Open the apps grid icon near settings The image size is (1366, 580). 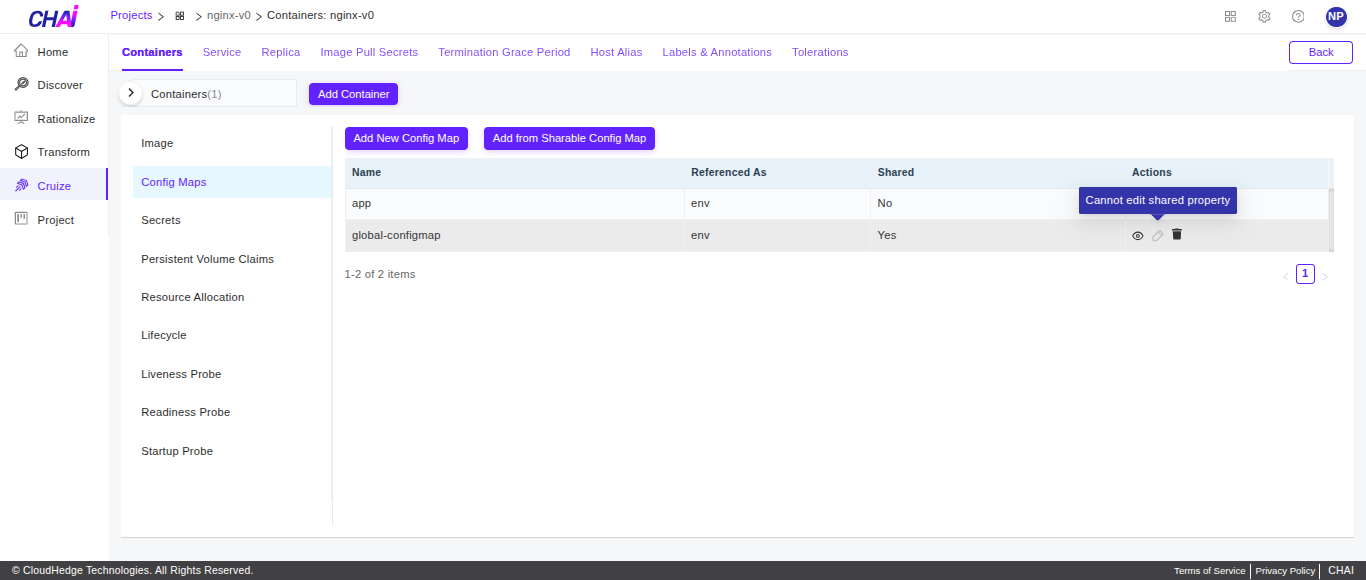[1230, 16]
